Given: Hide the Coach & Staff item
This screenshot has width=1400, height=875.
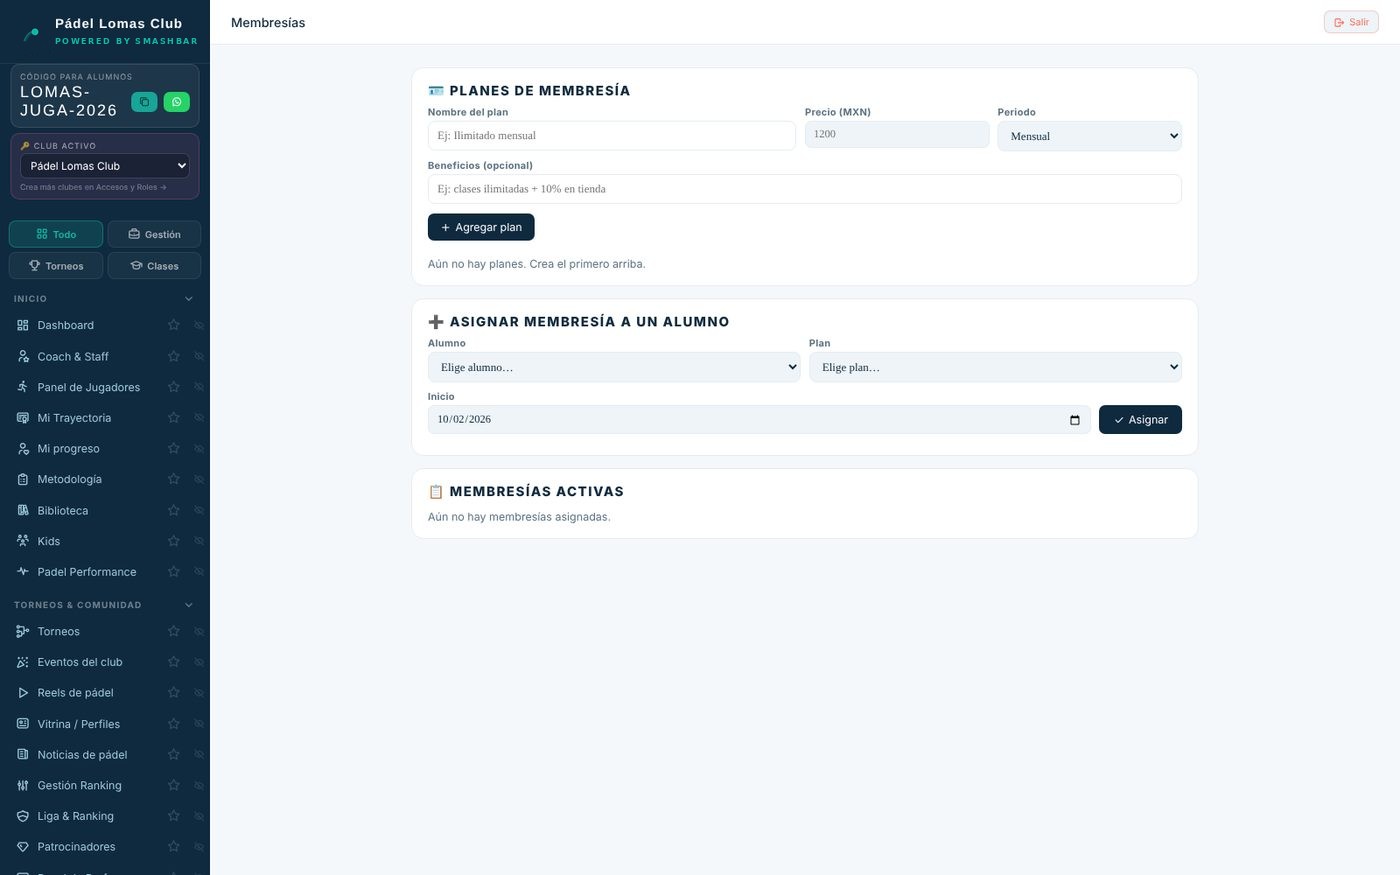Looking at the screenshot, I should tap(199, 356).
